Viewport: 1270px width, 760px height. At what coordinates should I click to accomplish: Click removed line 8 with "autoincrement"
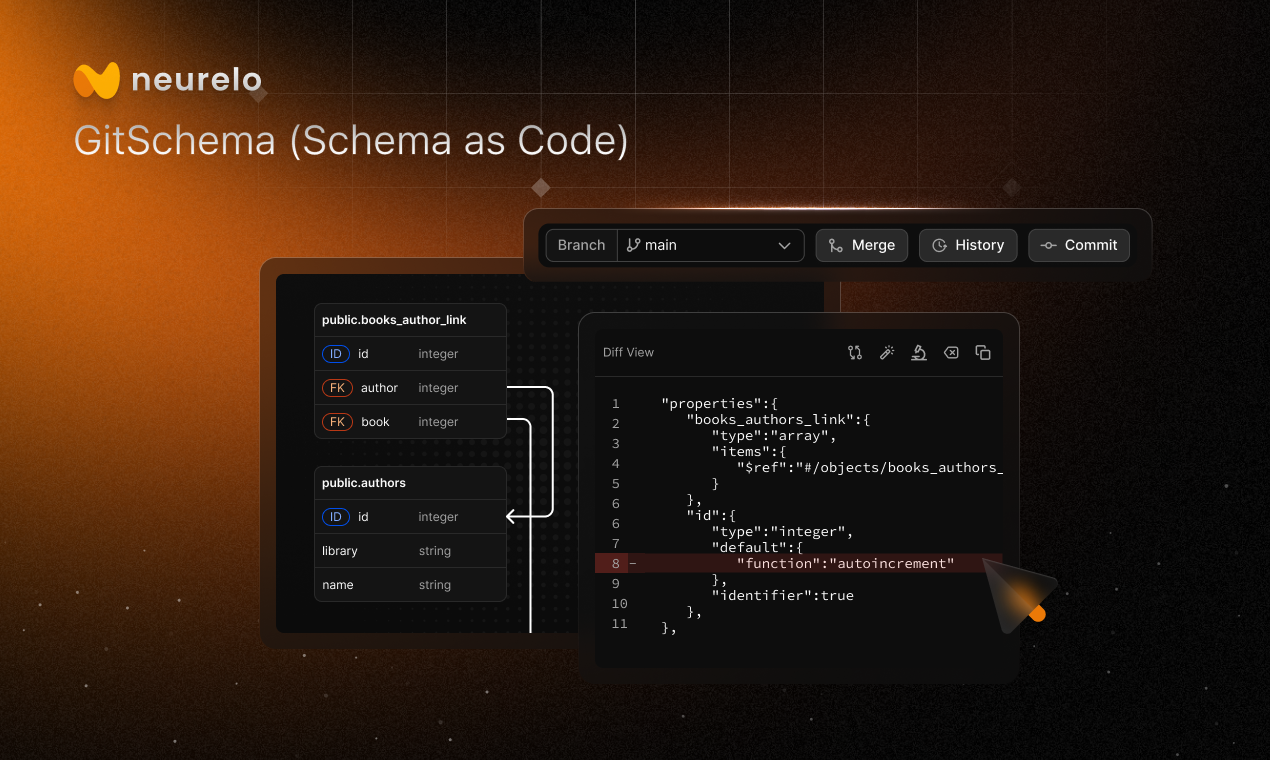[799, 563]
